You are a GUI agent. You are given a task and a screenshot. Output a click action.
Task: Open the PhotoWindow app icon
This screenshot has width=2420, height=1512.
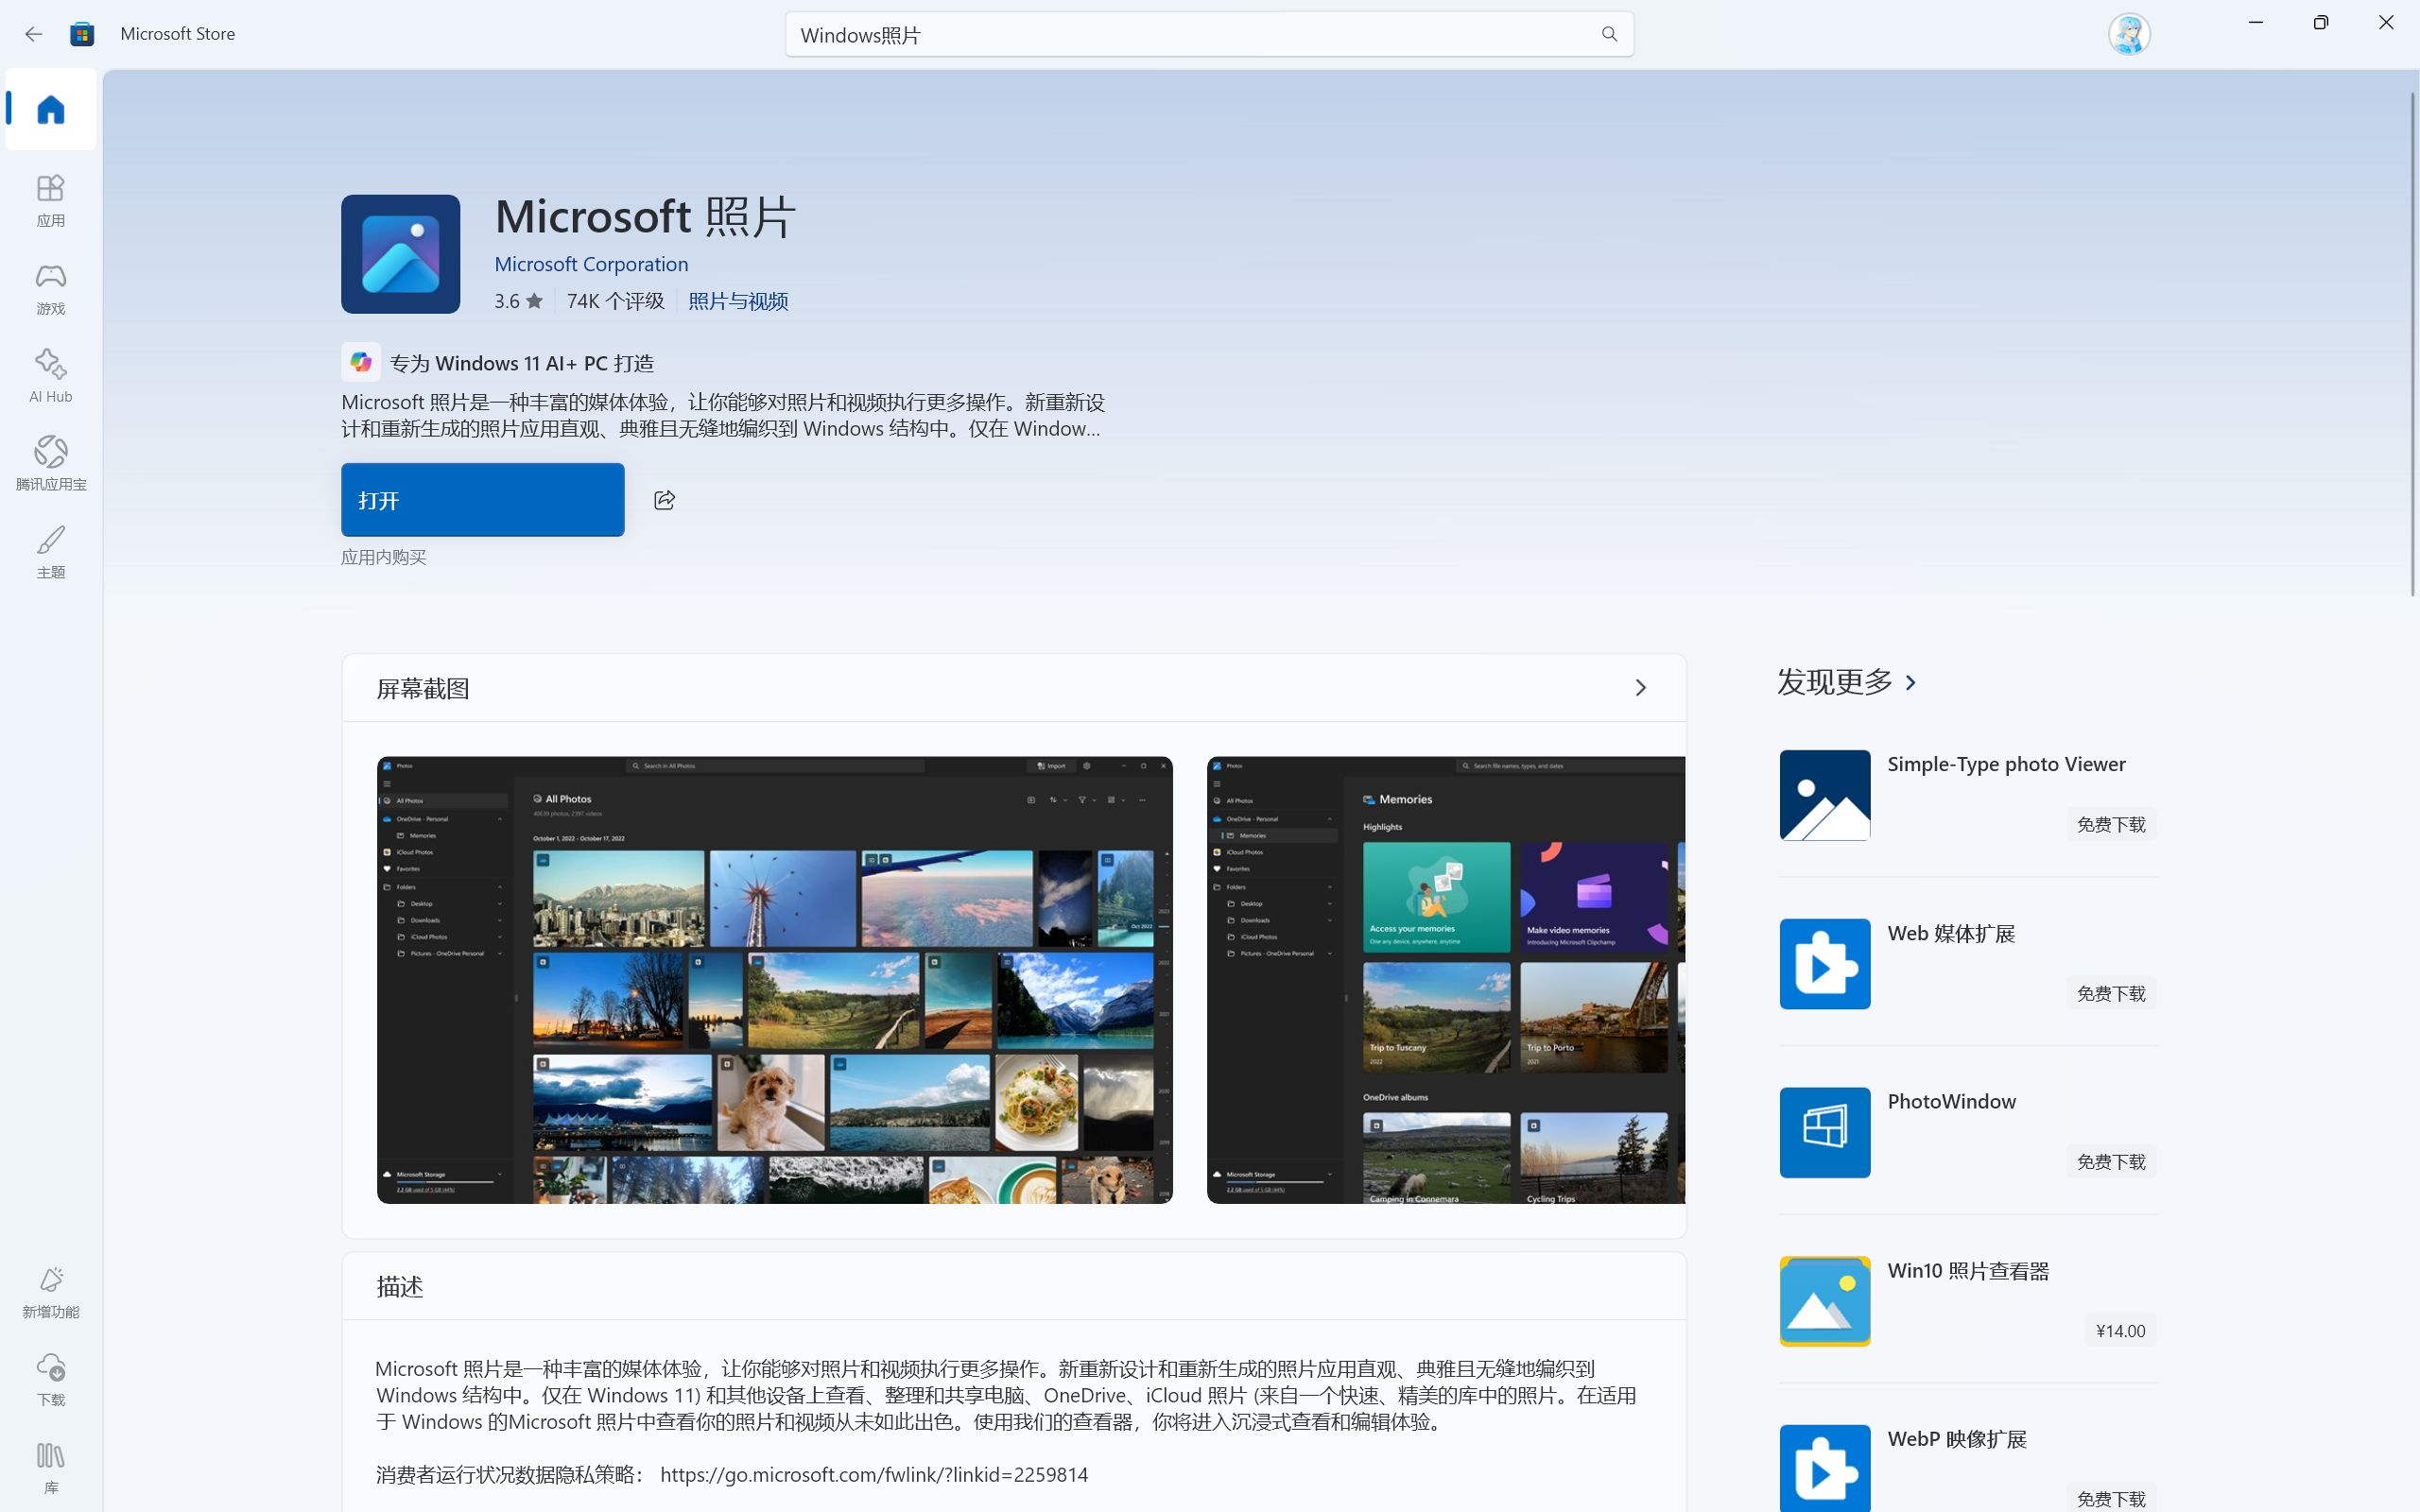1824,1132
